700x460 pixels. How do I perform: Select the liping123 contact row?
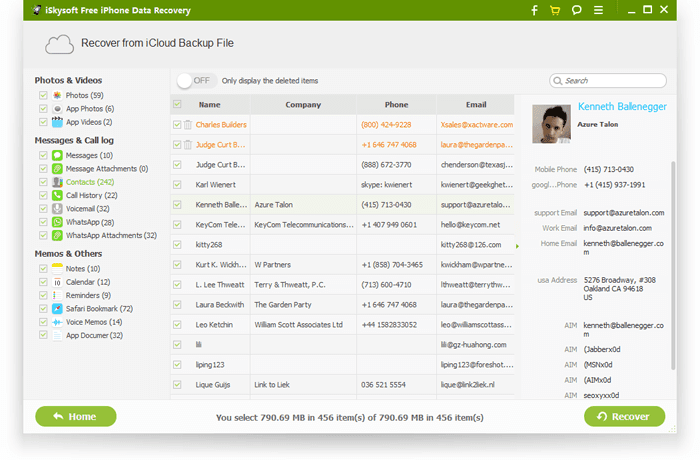coord(342,364)
